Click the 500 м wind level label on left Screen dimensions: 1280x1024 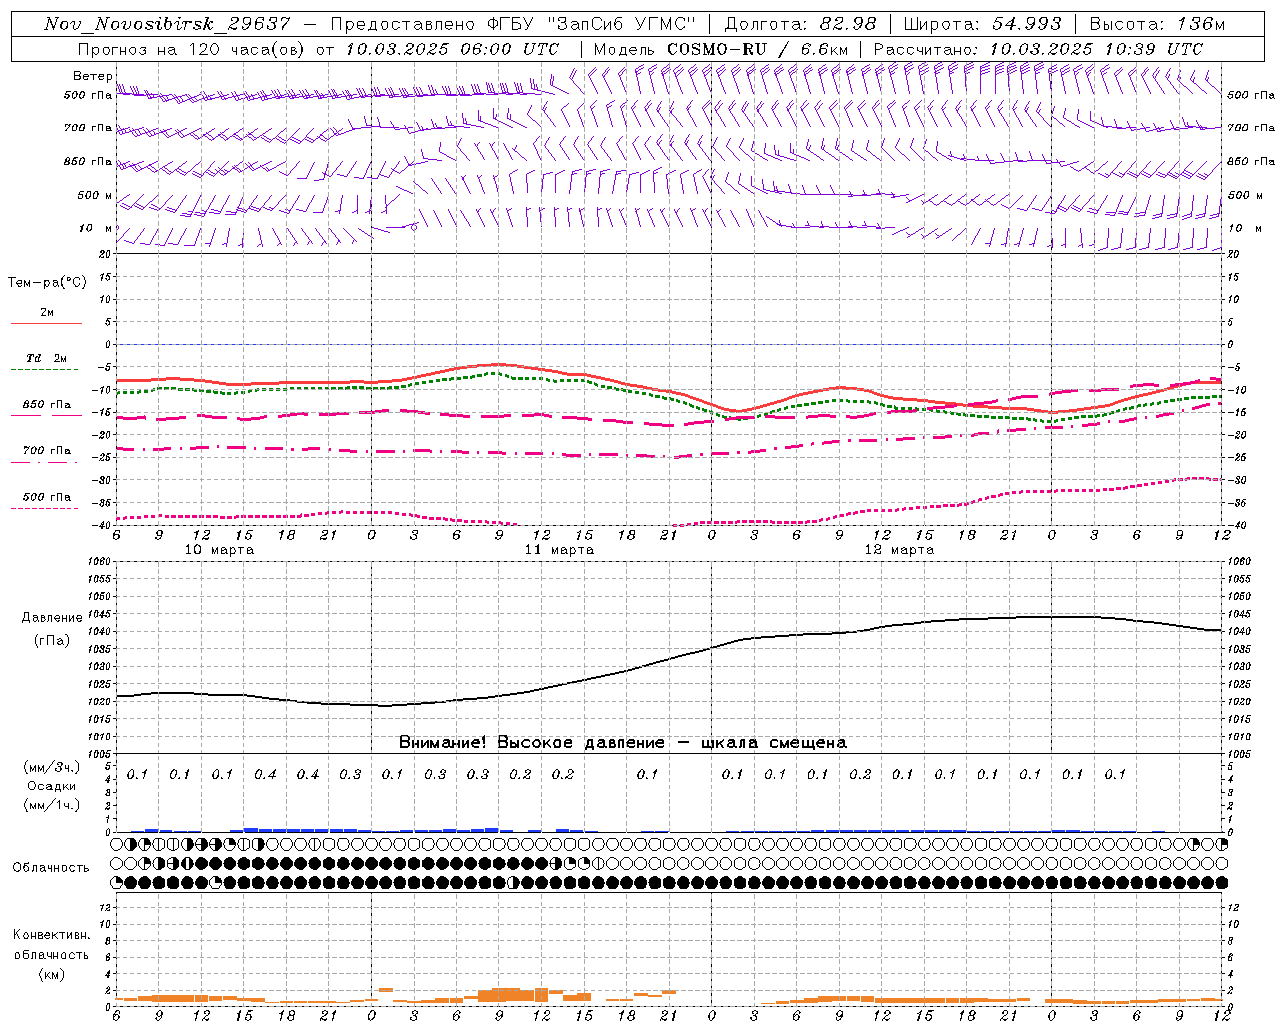tap(95, 195)
